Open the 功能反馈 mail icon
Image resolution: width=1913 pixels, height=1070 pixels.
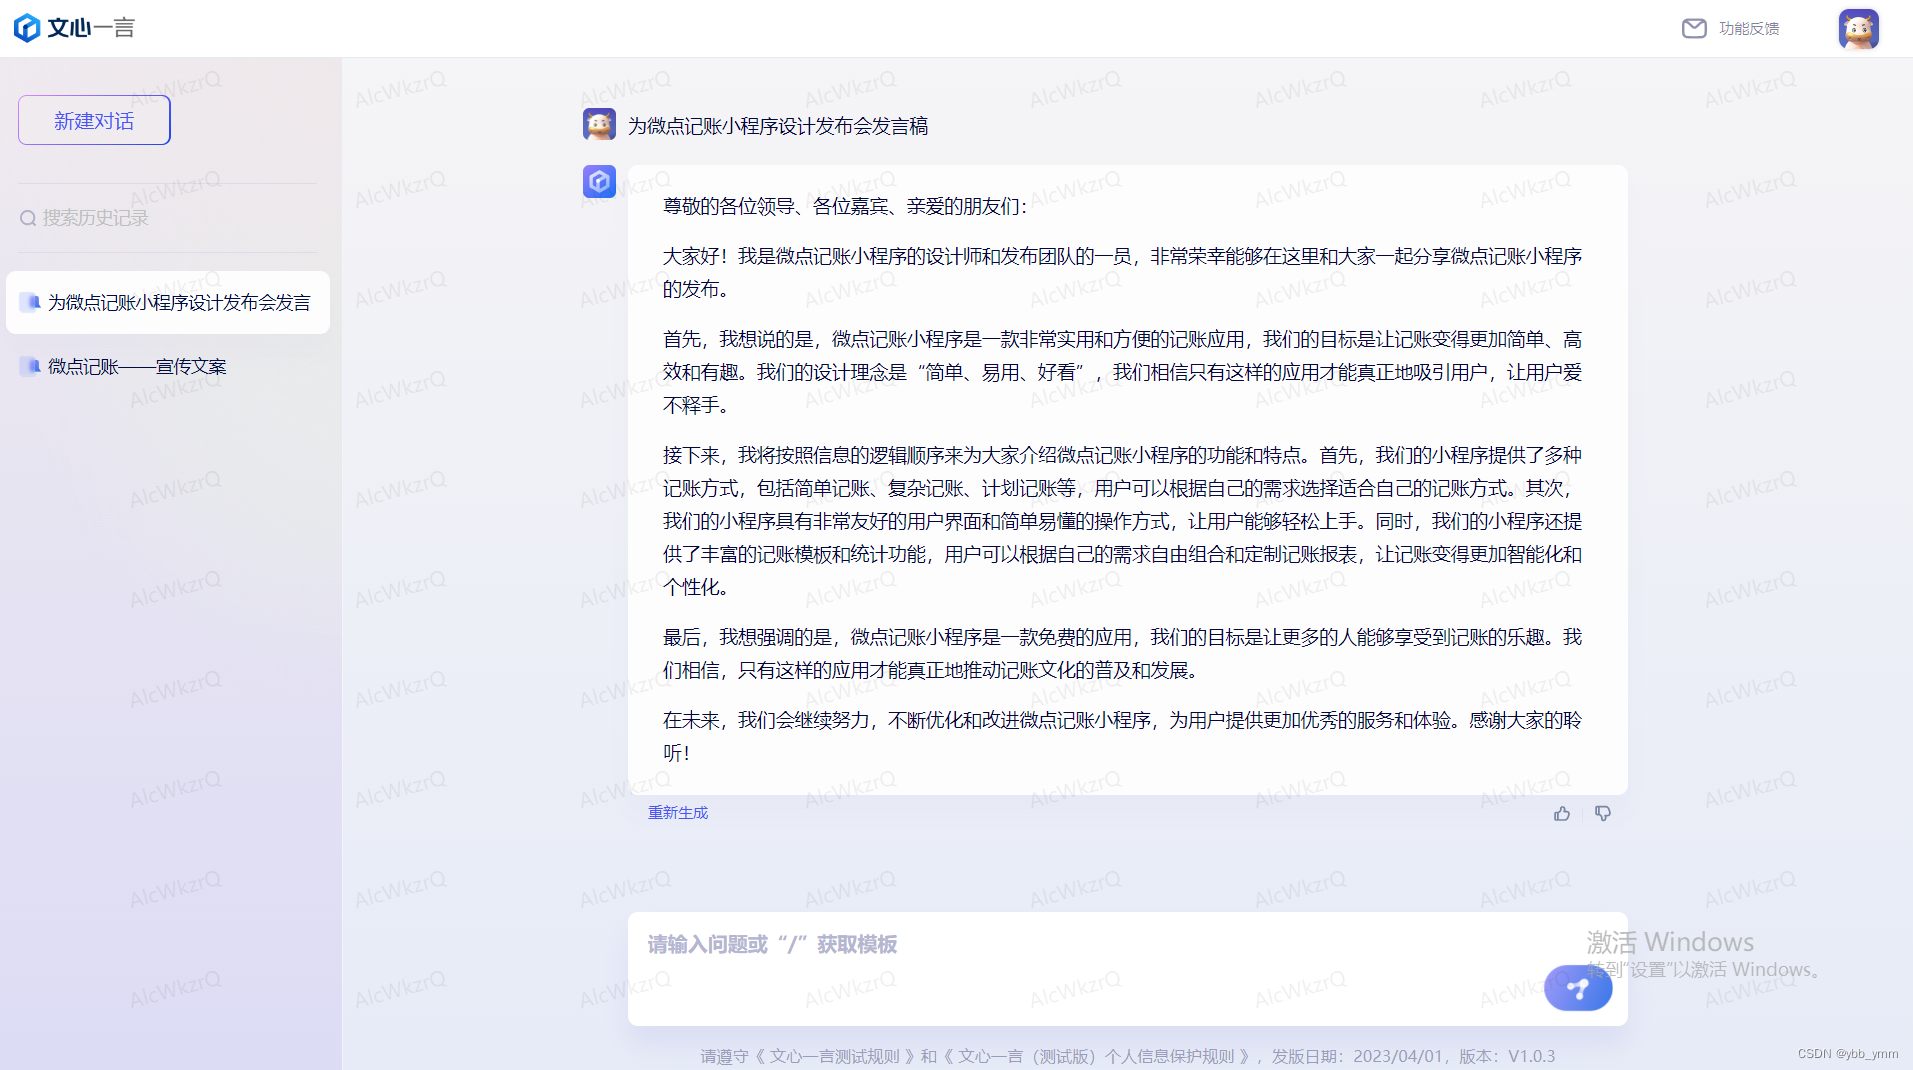[1694, 28]
